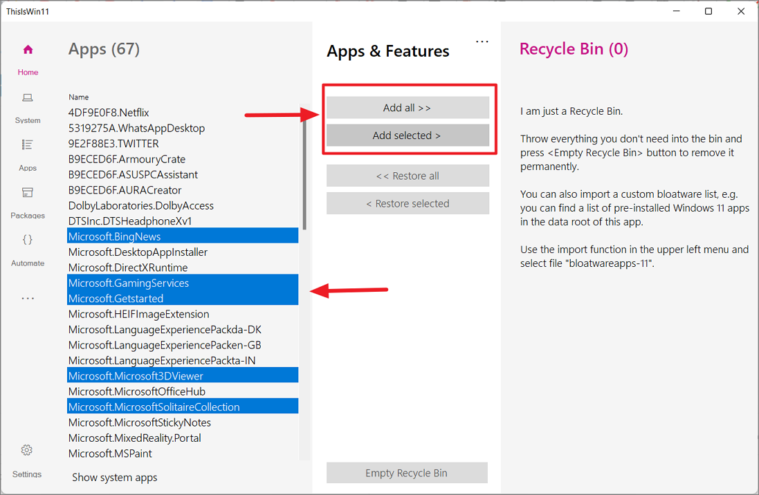This screenshot has width=759, height=495.
Task: Select Microsoft.LanguageExperiencePacken-GB entry
Action: pyautogui.click(x=182, y=345)
